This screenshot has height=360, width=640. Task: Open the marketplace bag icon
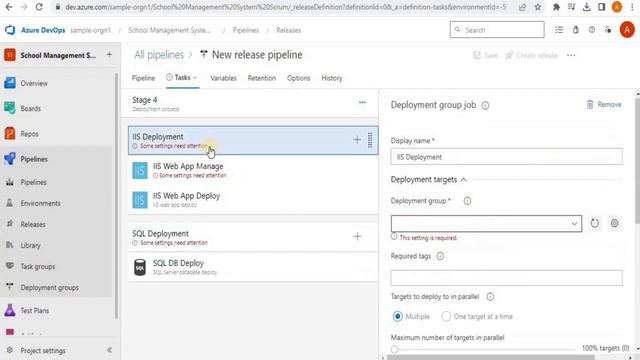click(x=576, y=30)
